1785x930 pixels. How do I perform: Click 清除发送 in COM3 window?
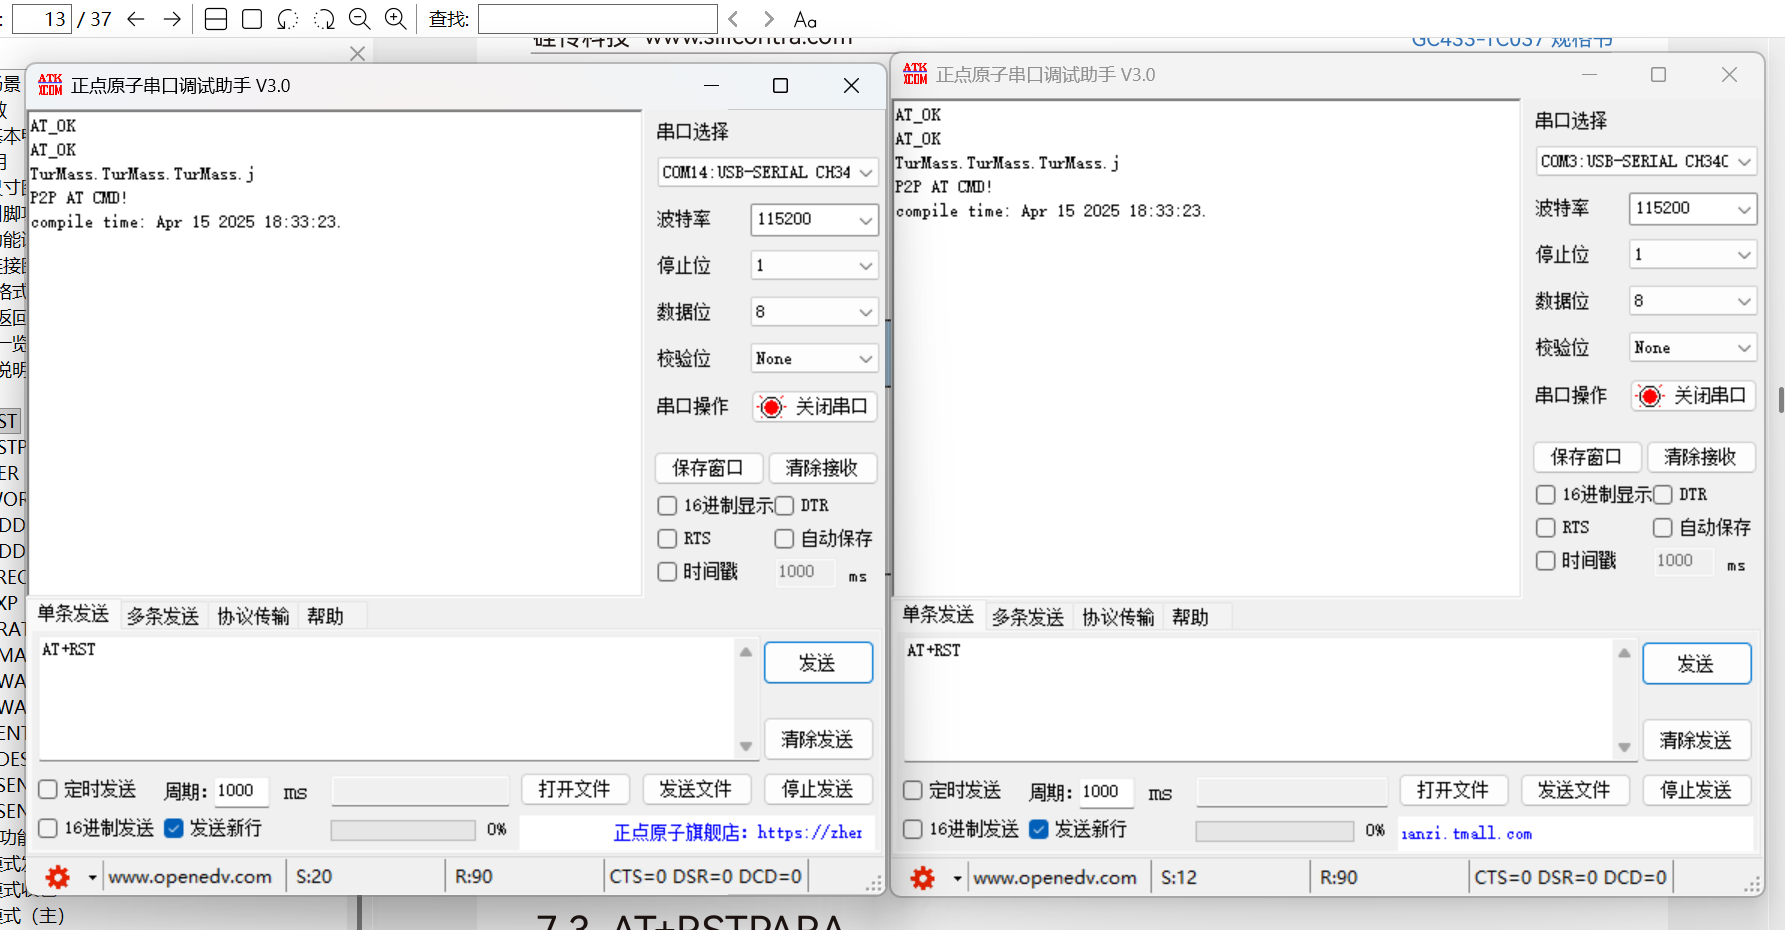1696,740
